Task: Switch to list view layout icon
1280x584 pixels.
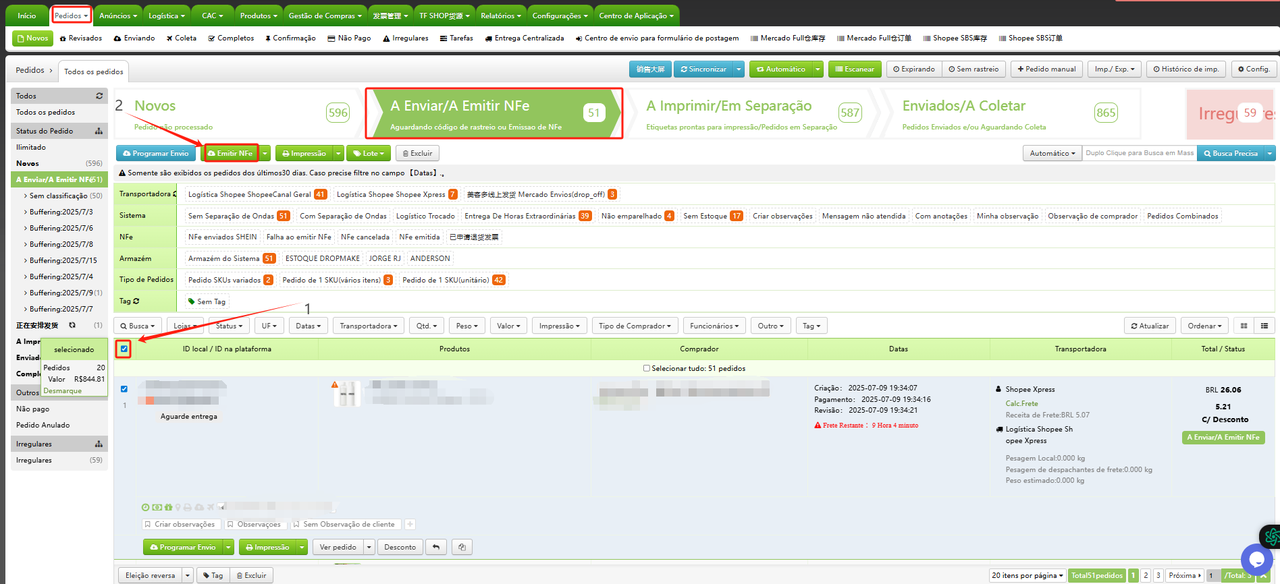Action: pos(1265,326)
